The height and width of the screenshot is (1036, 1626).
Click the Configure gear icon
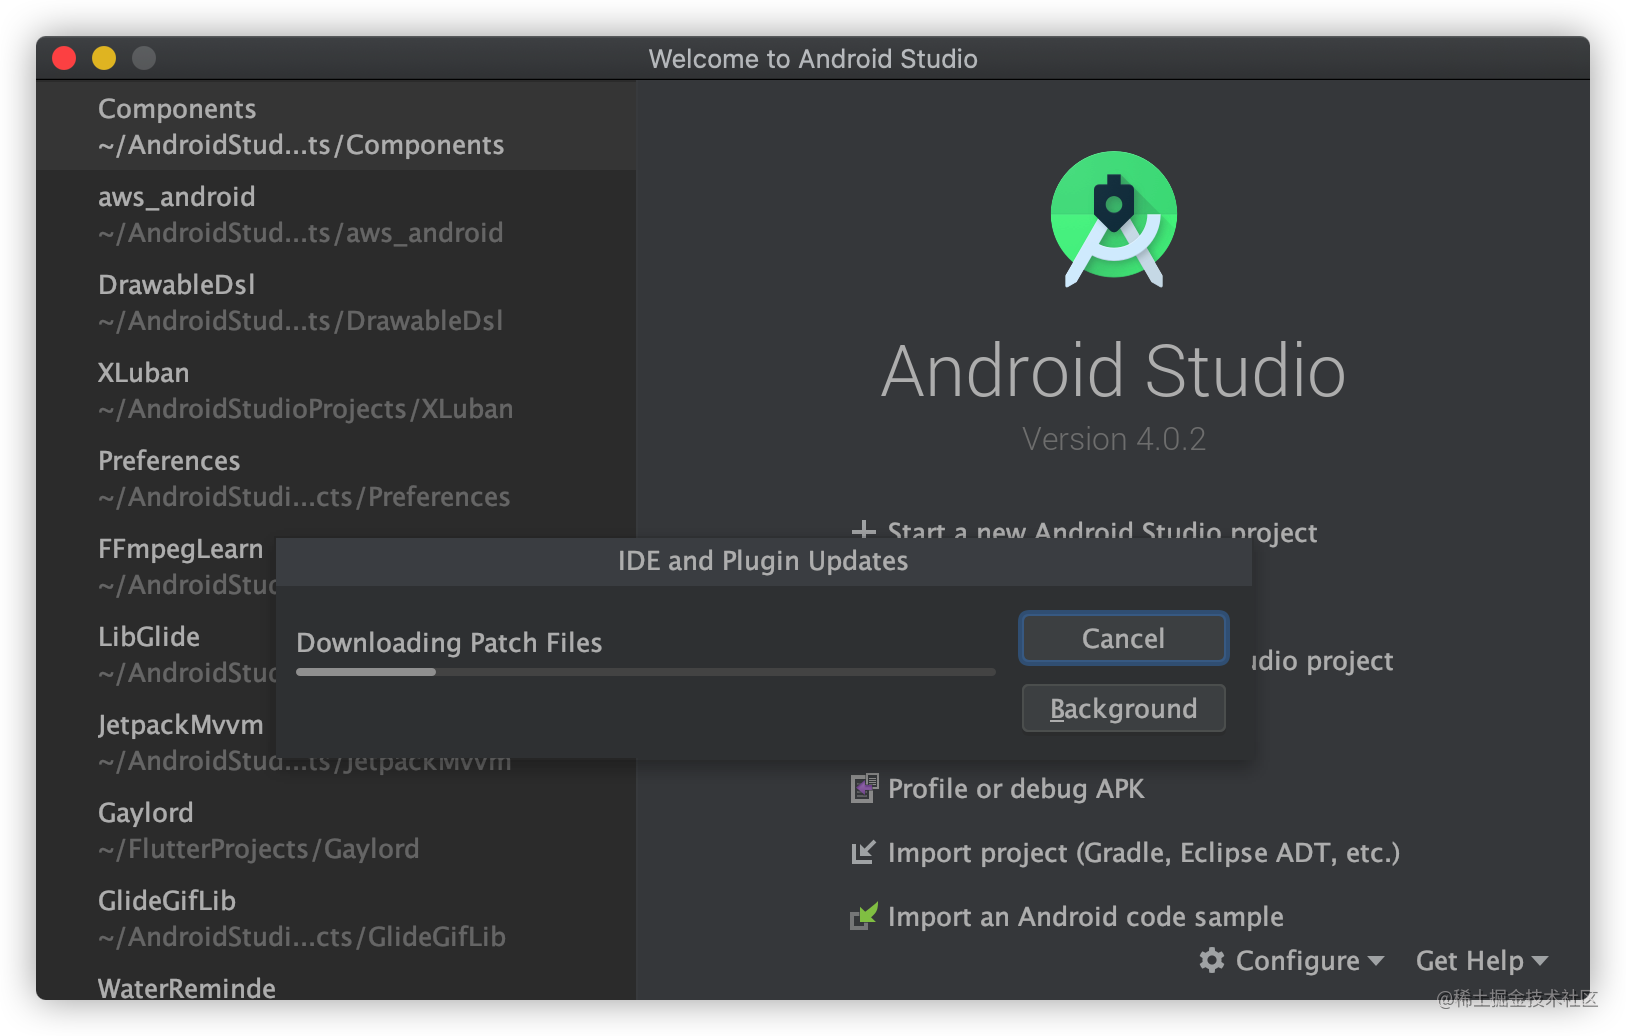[1212, 960]
